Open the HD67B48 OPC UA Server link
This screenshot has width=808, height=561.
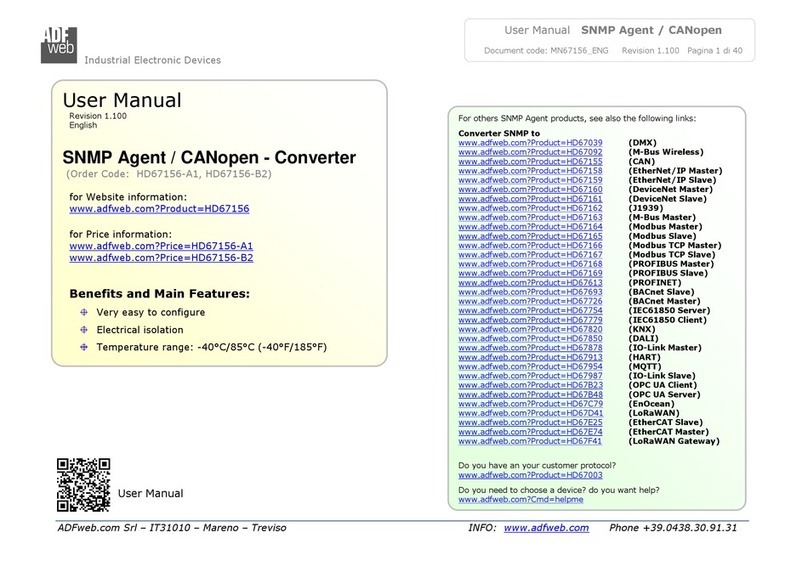(x=530, y=394)
